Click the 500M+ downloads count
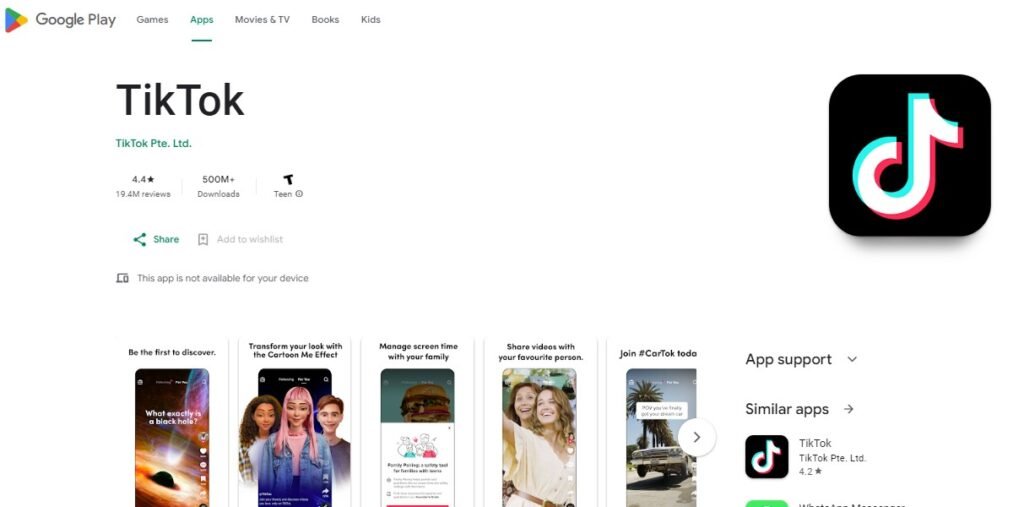1024x507 pixels. [218, 179]
